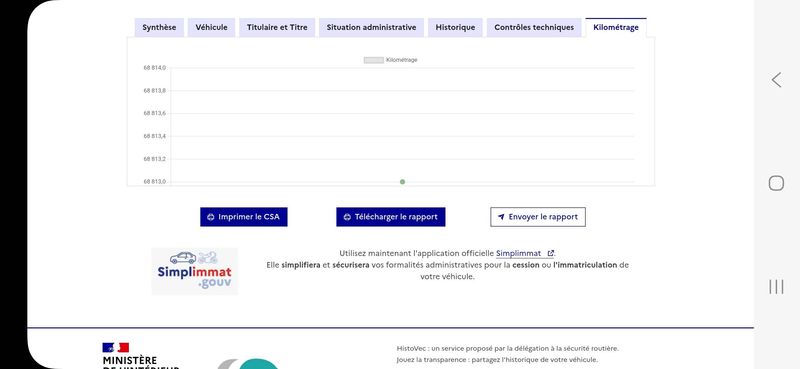Click Envoyer le rapport button
Image resolution: width=800 pixels, height=369 pixels.
(538, 217)
